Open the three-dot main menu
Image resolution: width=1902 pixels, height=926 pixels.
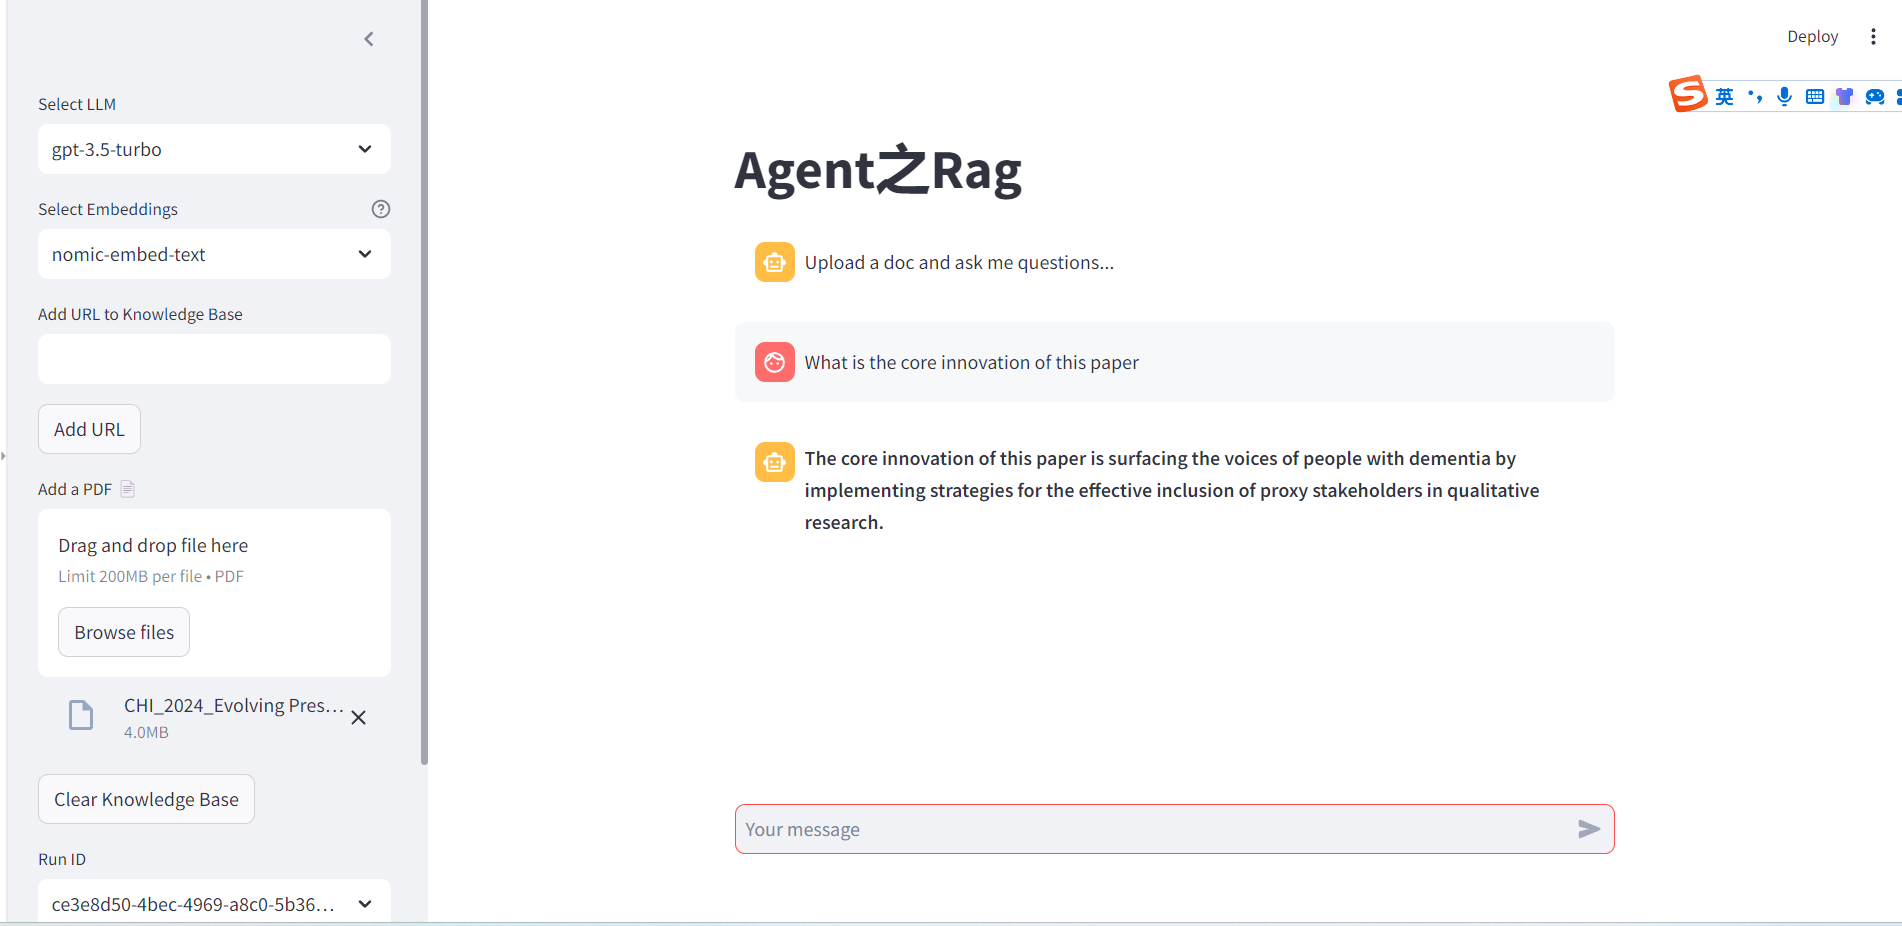click(x=1873, y=37)
